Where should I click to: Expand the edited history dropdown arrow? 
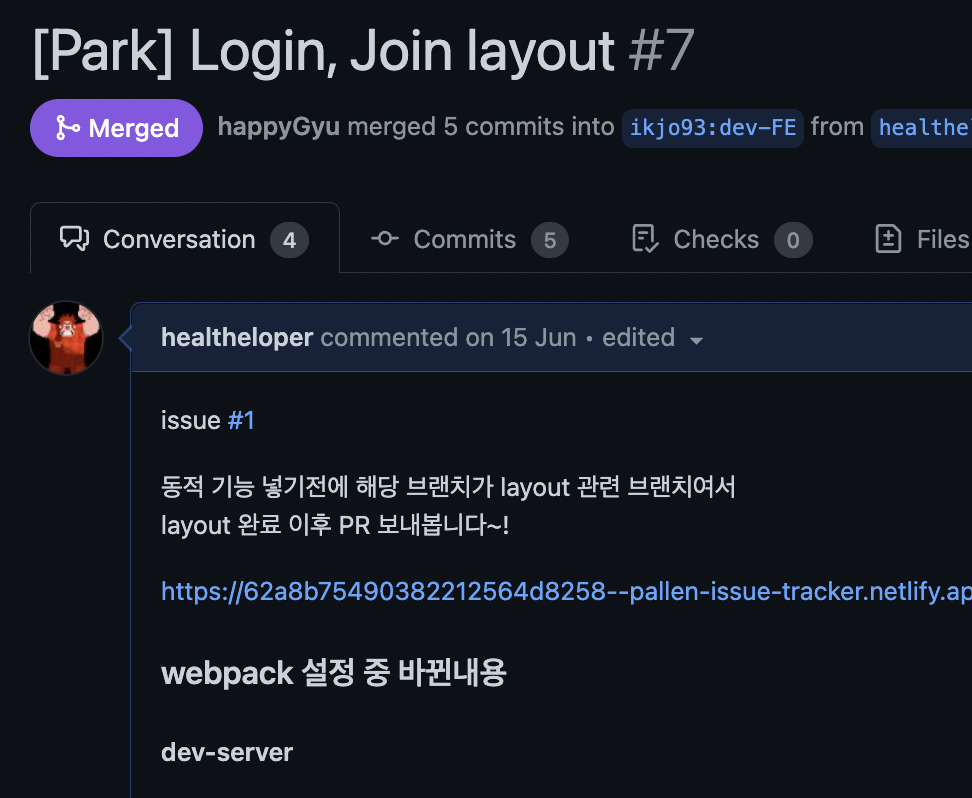coord(696,340)
